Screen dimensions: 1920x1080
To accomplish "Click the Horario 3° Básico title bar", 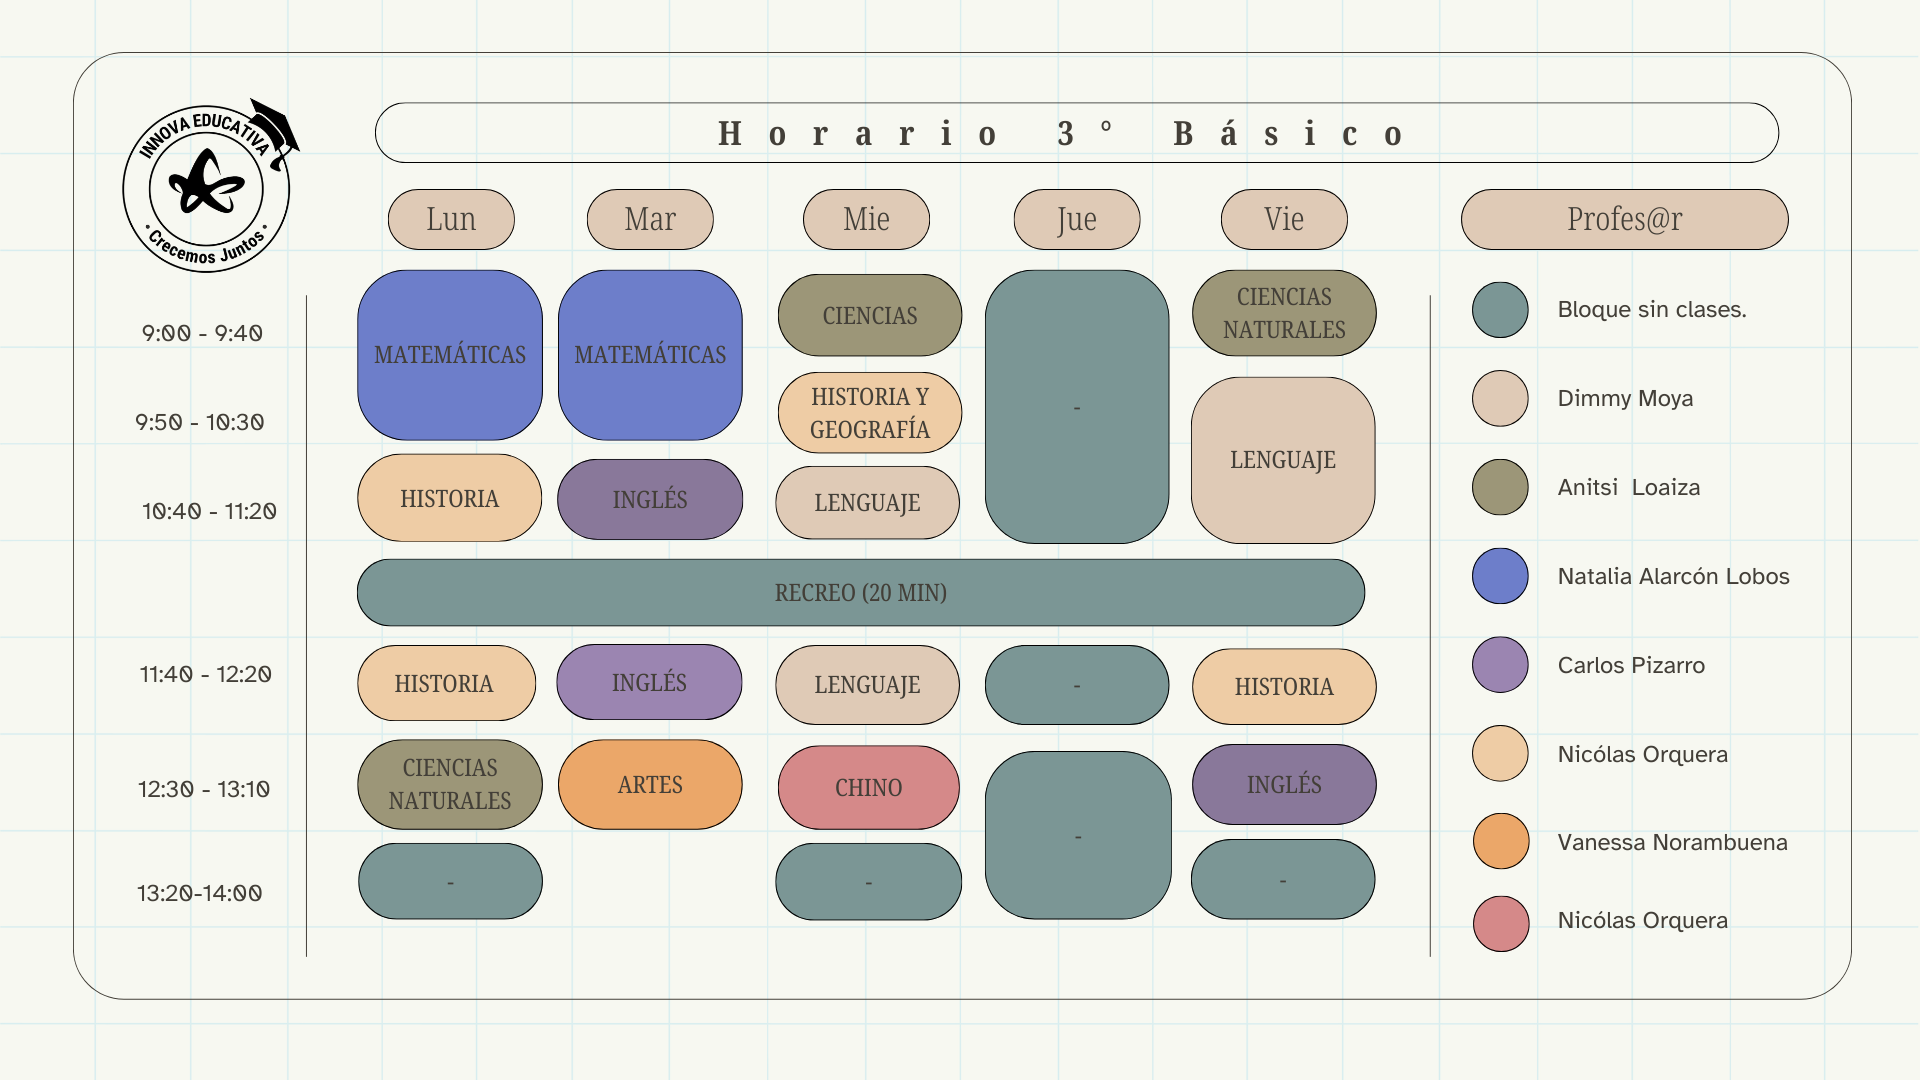I will 1076,133.
